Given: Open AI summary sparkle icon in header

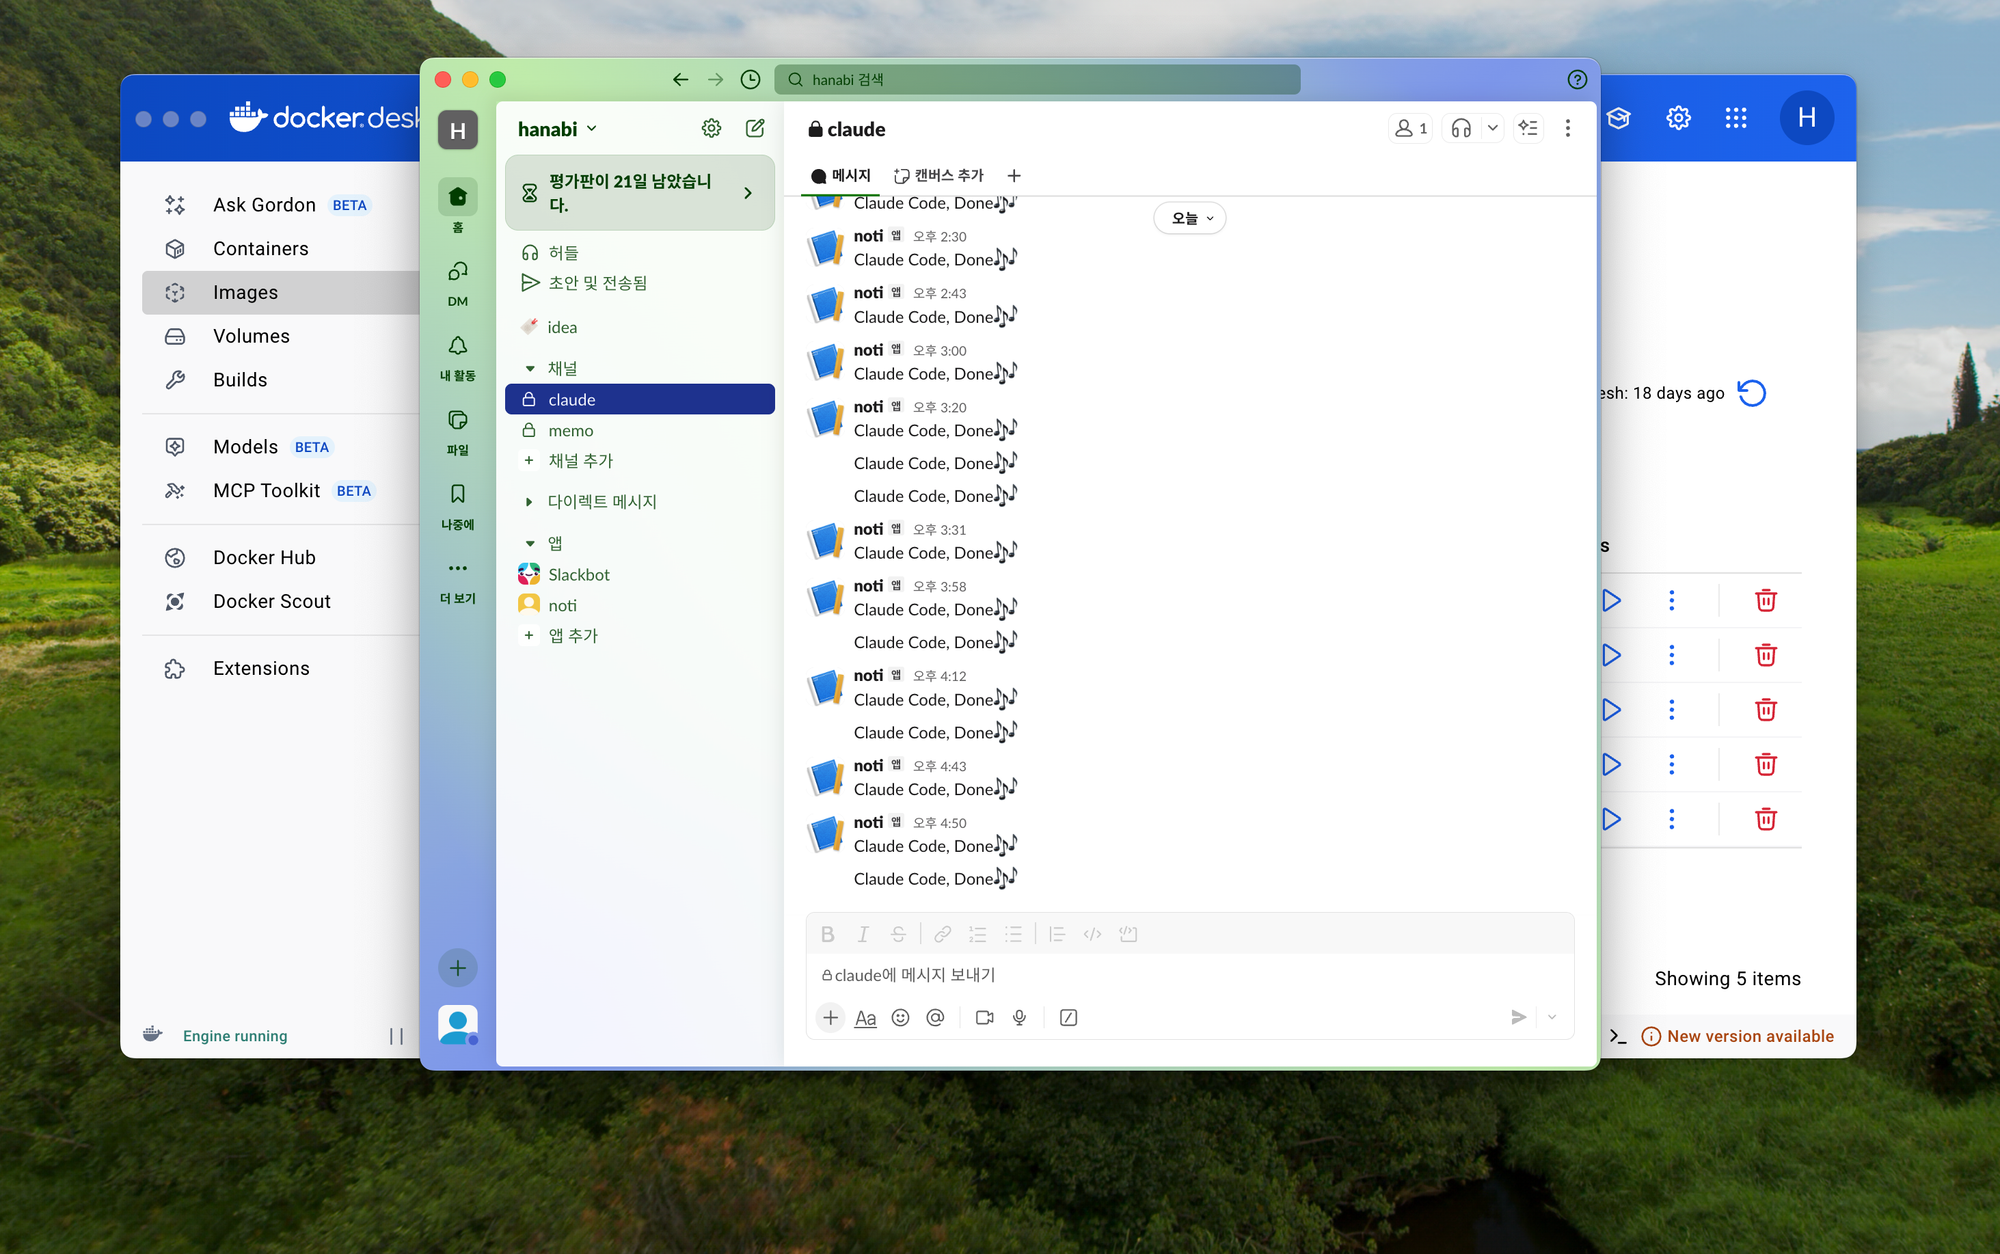Looking at the screenshot, I should [1528, 128].
